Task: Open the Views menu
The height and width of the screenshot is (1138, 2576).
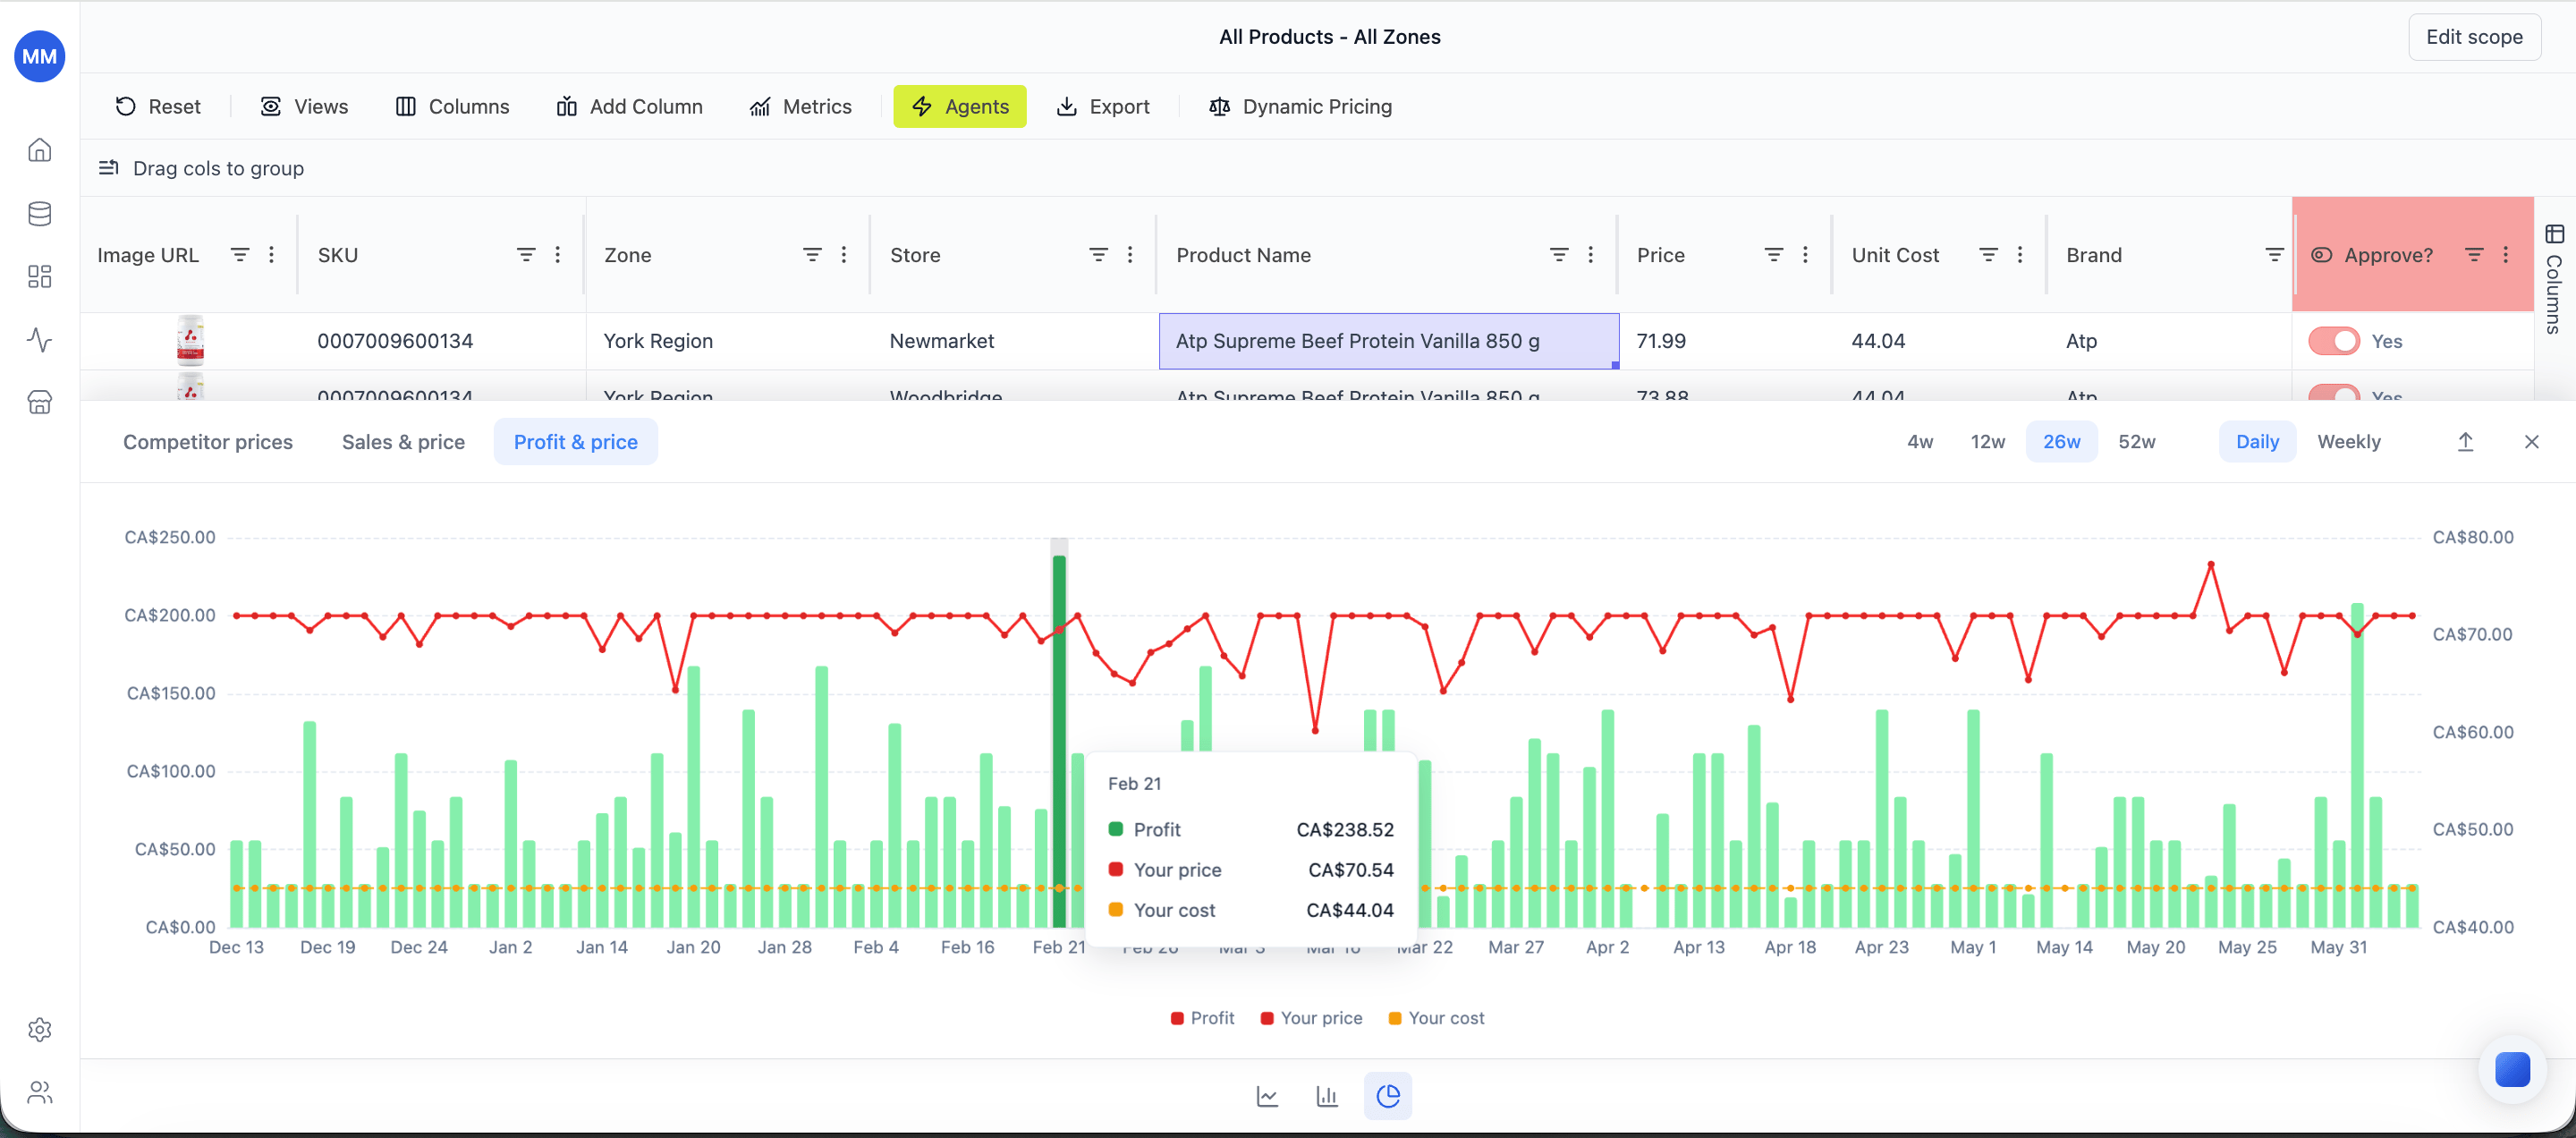Action: tap(304, 106)
